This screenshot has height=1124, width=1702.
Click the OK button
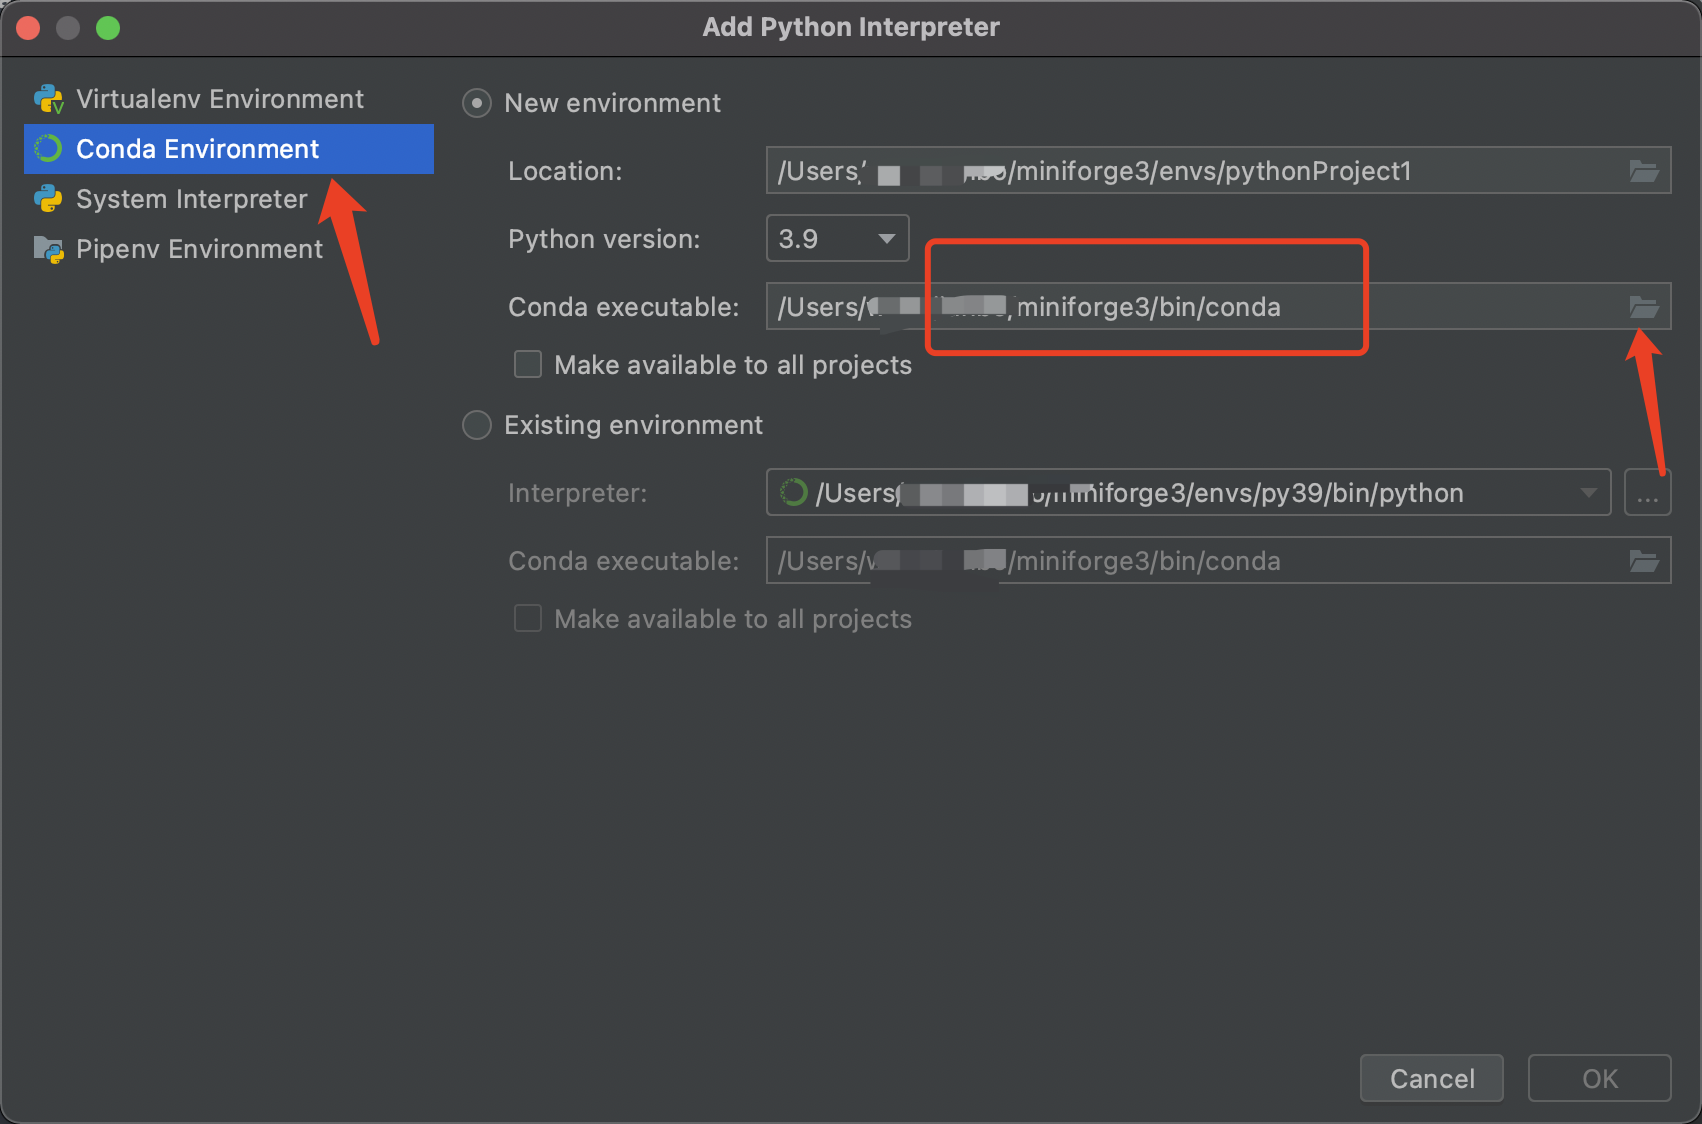pos(1600,1078)
